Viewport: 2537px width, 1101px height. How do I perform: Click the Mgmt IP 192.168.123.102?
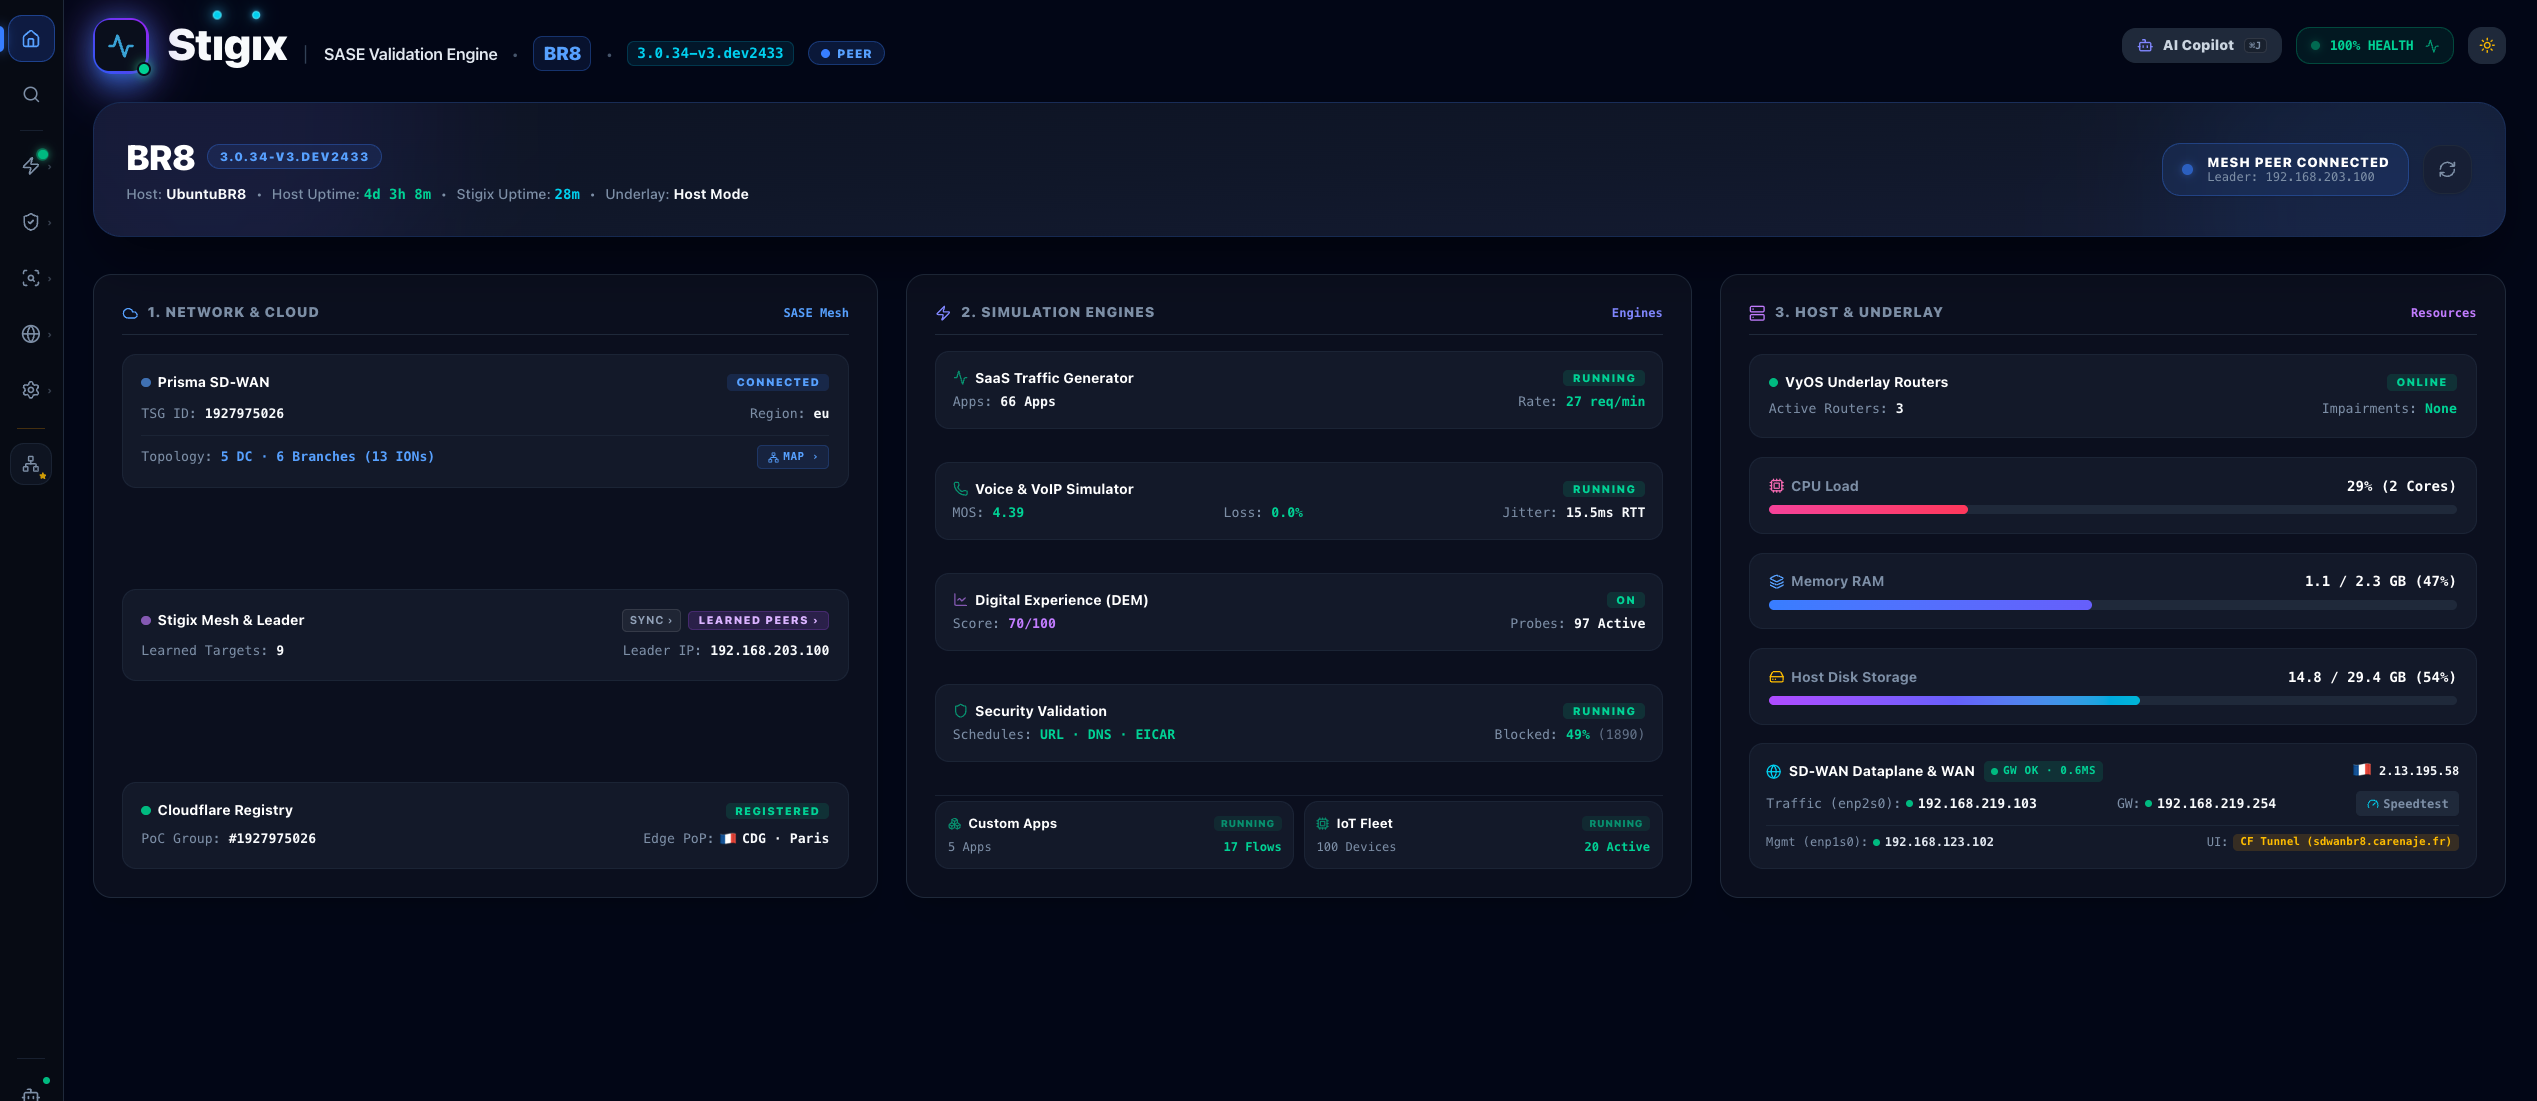(x=1939, y=842)
